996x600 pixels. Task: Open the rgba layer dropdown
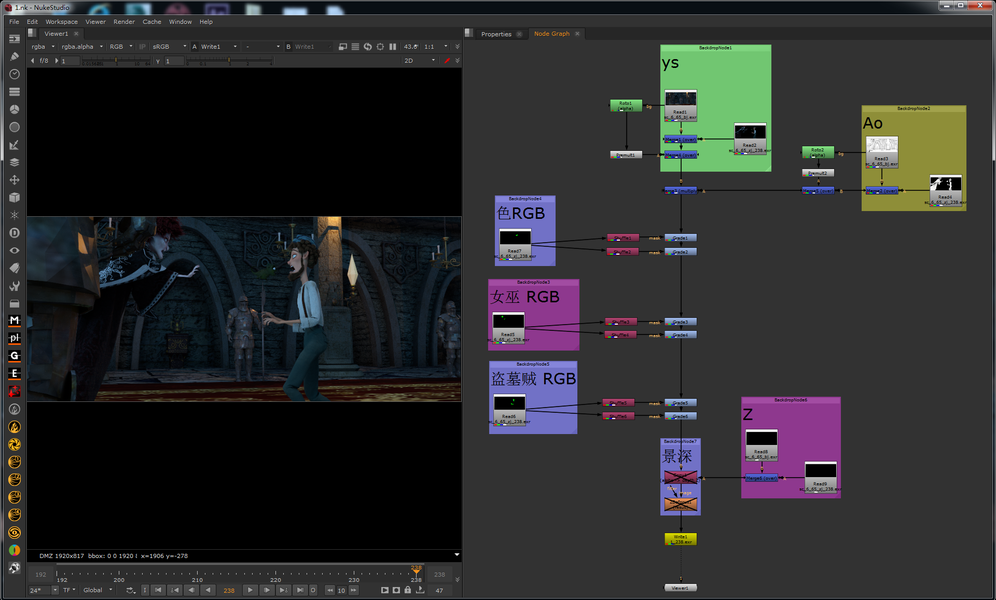(43, 46)
